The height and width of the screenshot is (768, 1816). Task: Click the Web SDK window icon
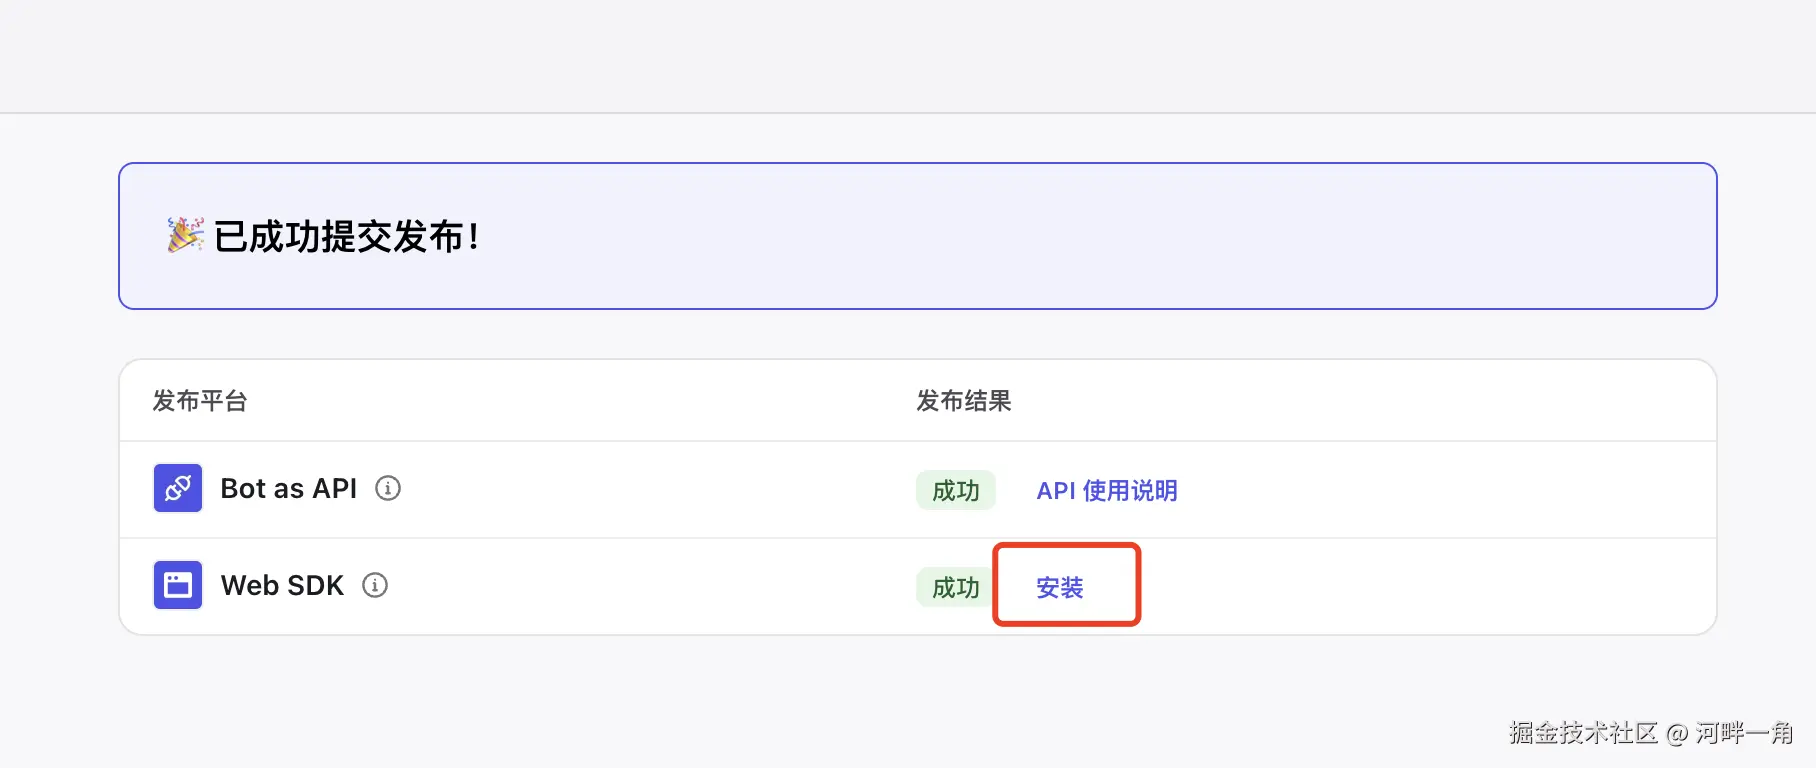(178, 585)
